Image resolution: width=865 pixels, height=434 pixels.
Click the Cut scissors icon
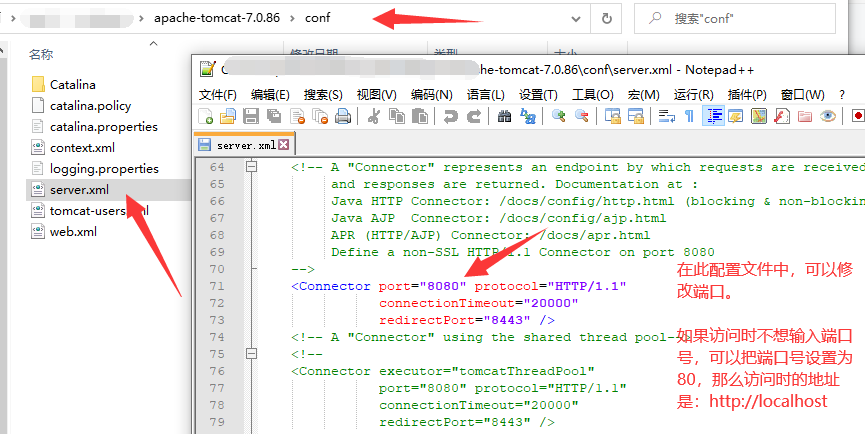point(373,116)
